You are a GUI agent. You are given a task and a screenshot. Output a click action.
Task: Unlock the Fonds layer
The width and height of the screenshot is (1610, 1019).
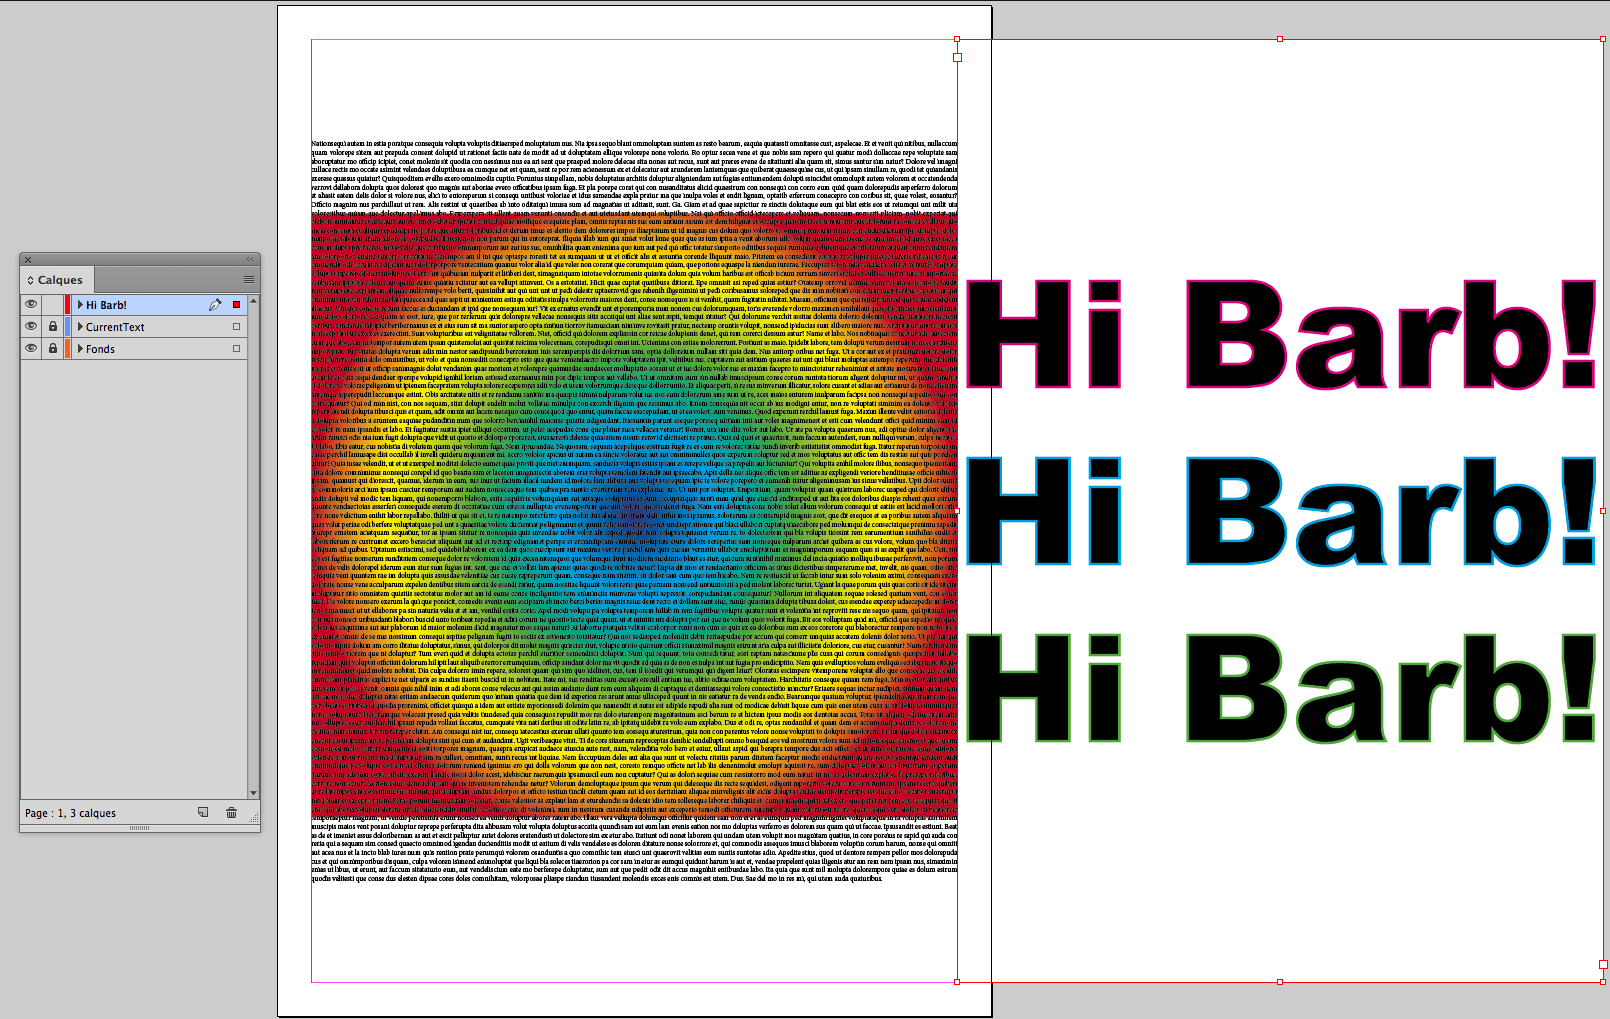[x=53, y=348]
